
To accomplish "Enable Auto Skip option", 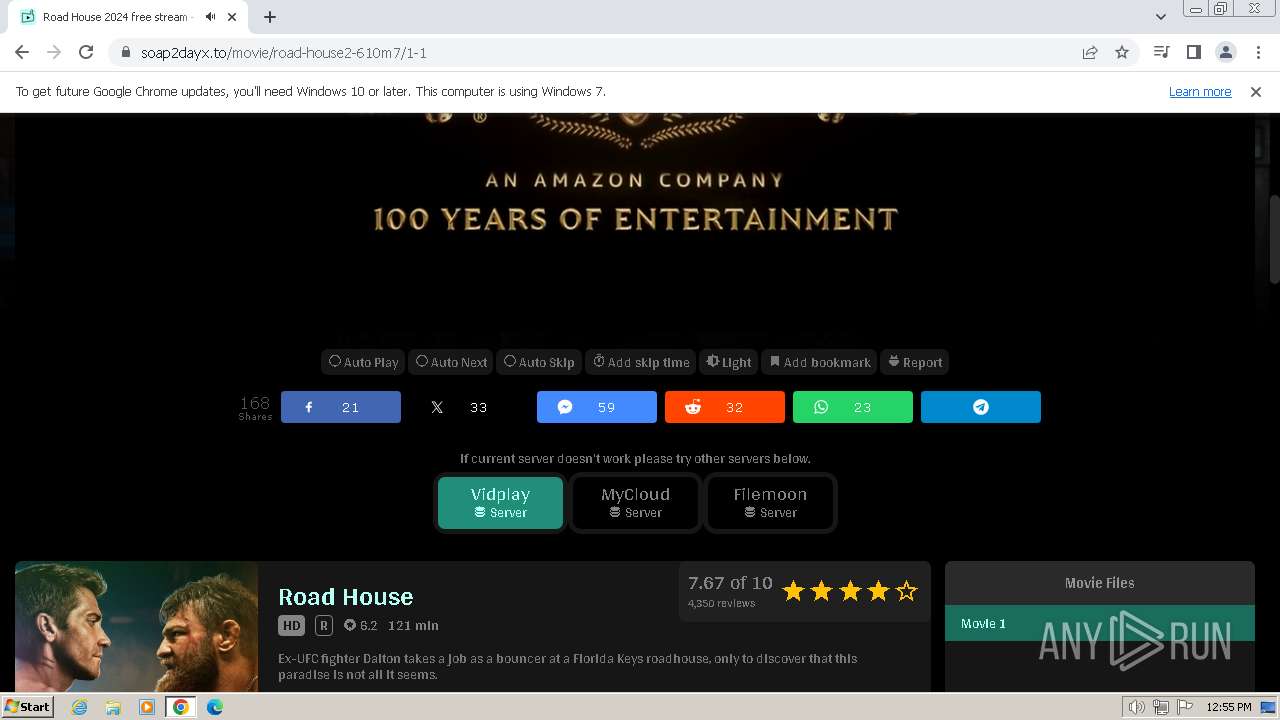I will coord(539,362).
